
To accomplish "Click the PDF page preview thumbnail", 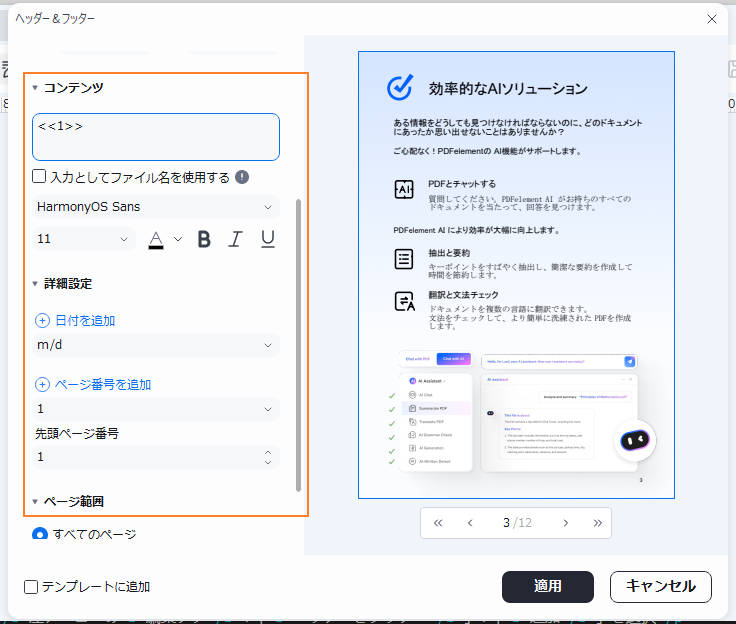I will [516, 275].
